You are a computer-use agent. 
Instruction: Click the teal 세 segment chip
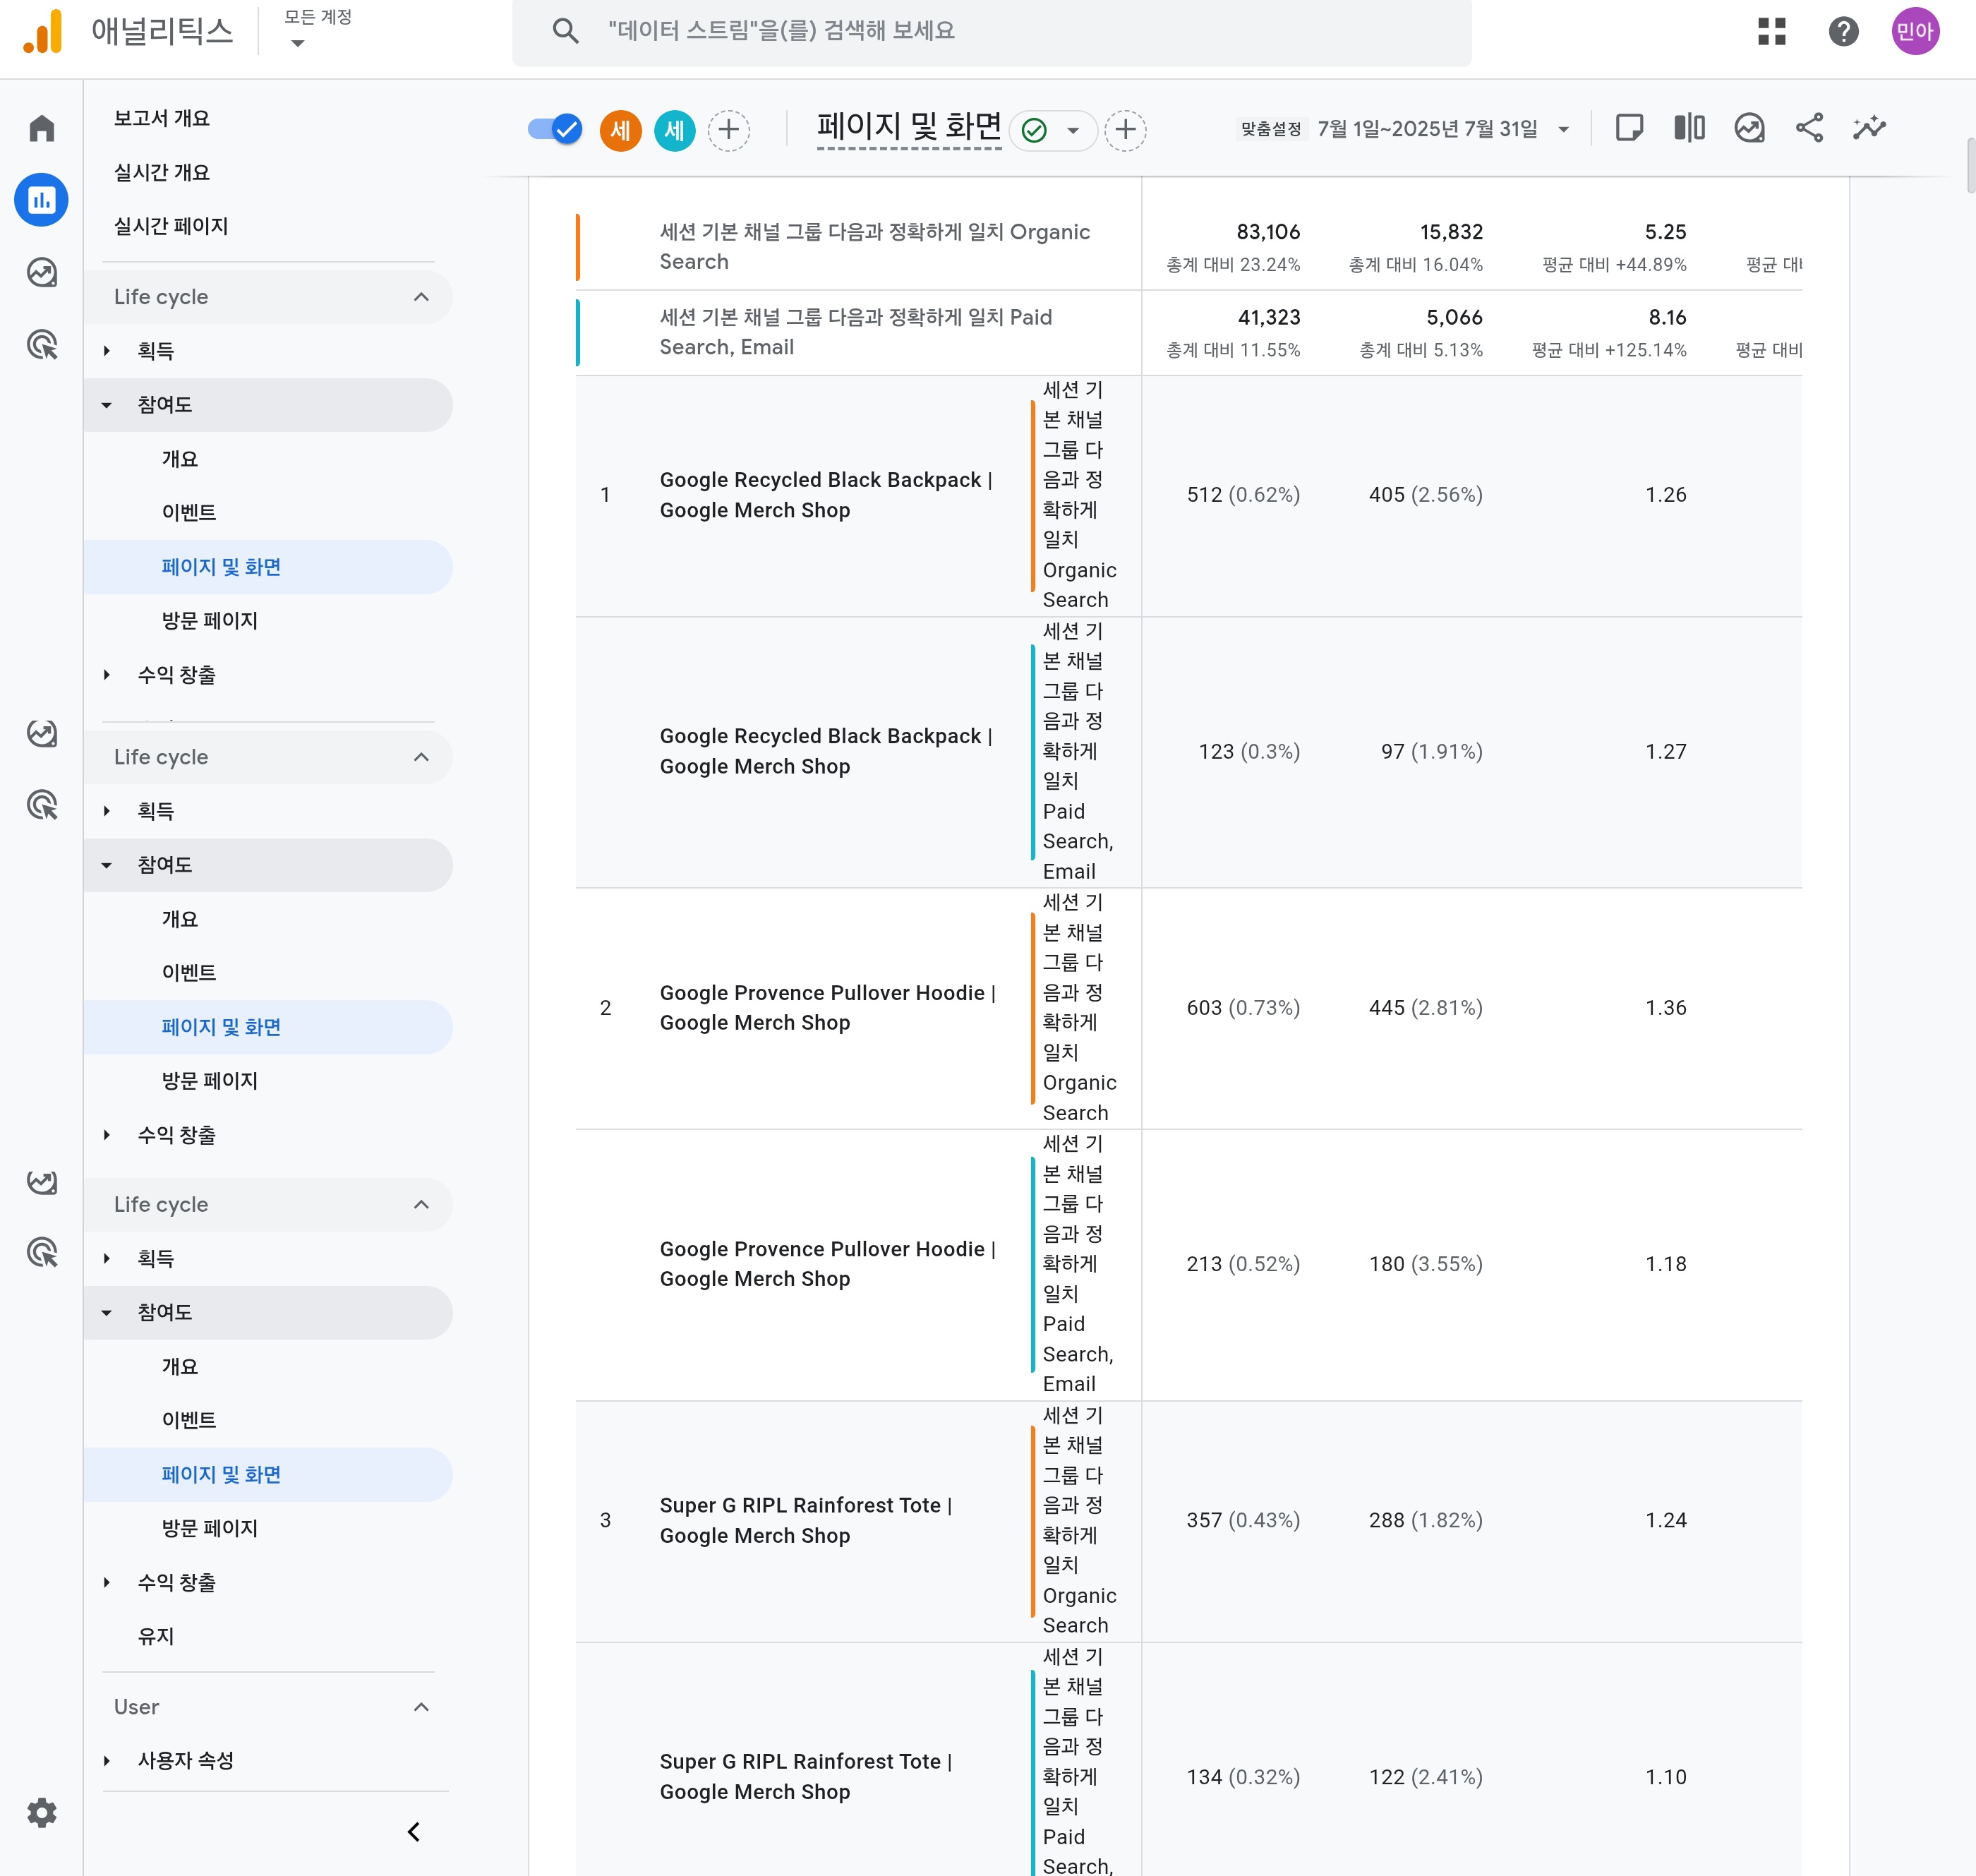point(674,130)
